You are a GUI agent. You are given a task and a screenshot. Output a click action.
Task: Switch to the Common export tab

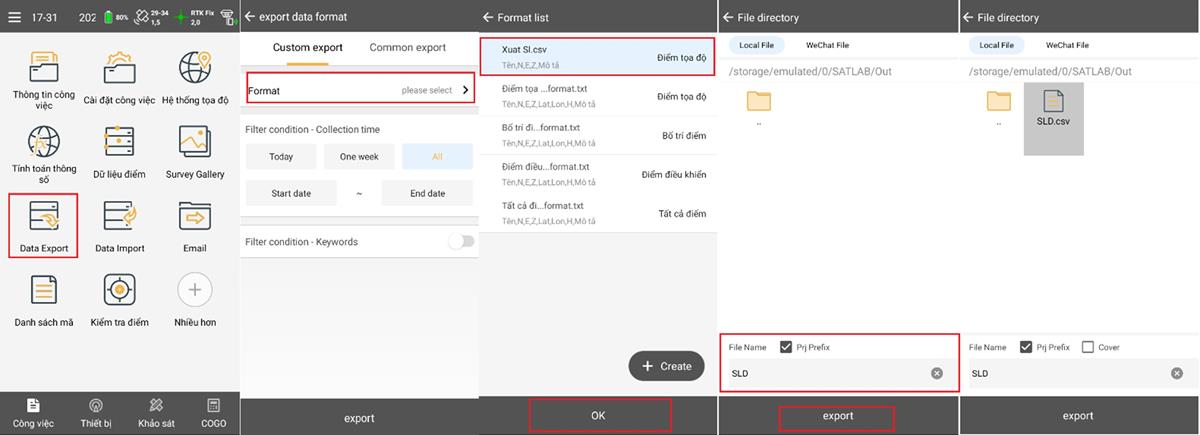[x=407, y=47]
